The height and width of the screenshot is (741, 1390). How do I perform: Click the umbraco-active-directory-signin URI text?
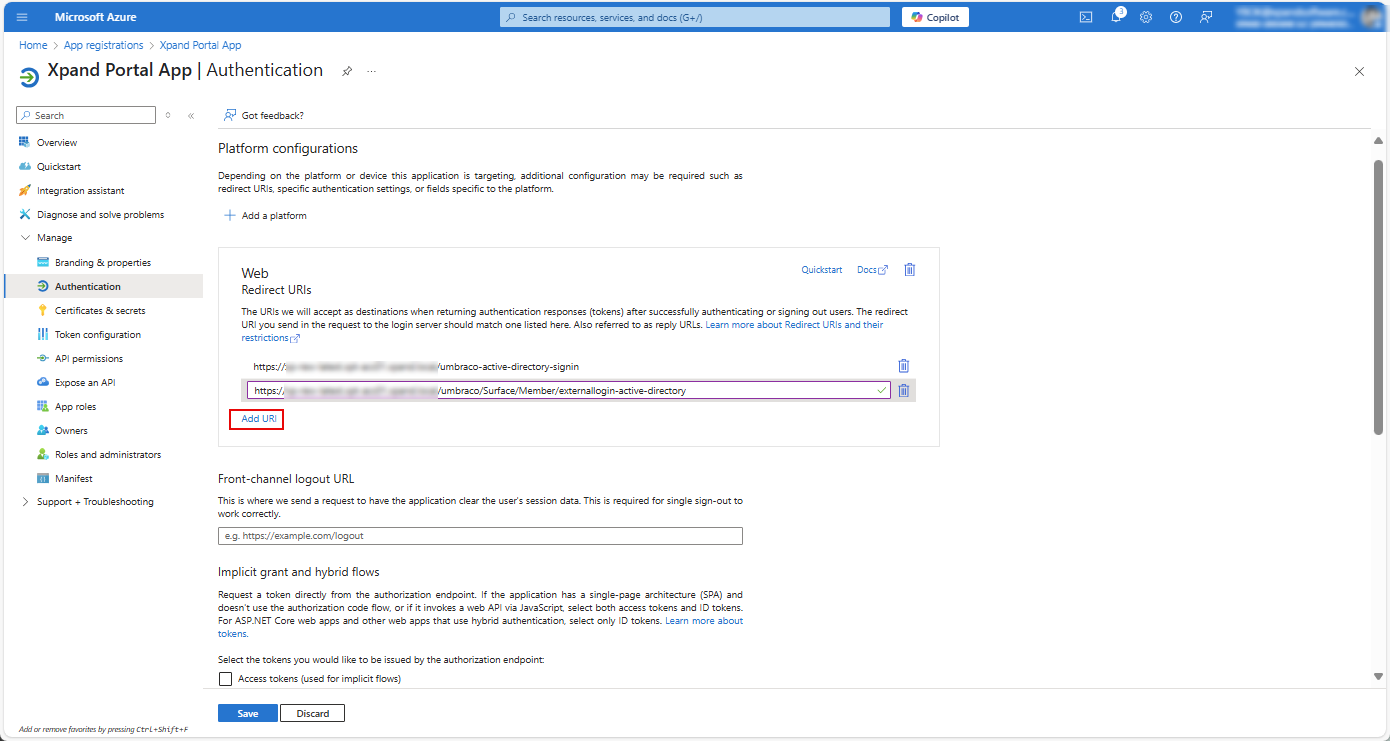[x=416, y=367]
